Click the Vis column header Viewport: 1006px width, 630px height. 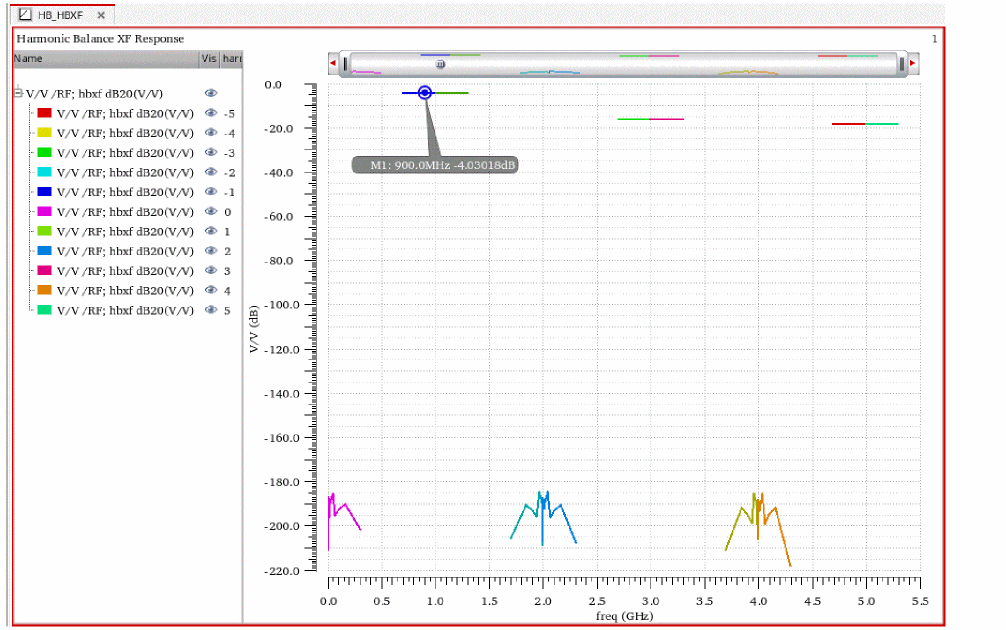click(209, 59)
